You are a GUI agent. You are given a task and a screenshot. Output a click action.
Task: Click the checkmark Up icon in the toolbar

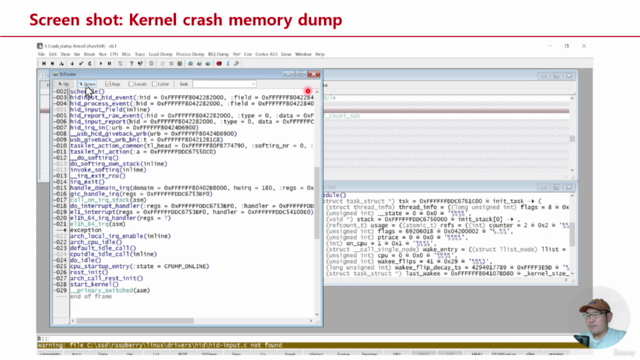pyautogui.click(x=81, y=64)
